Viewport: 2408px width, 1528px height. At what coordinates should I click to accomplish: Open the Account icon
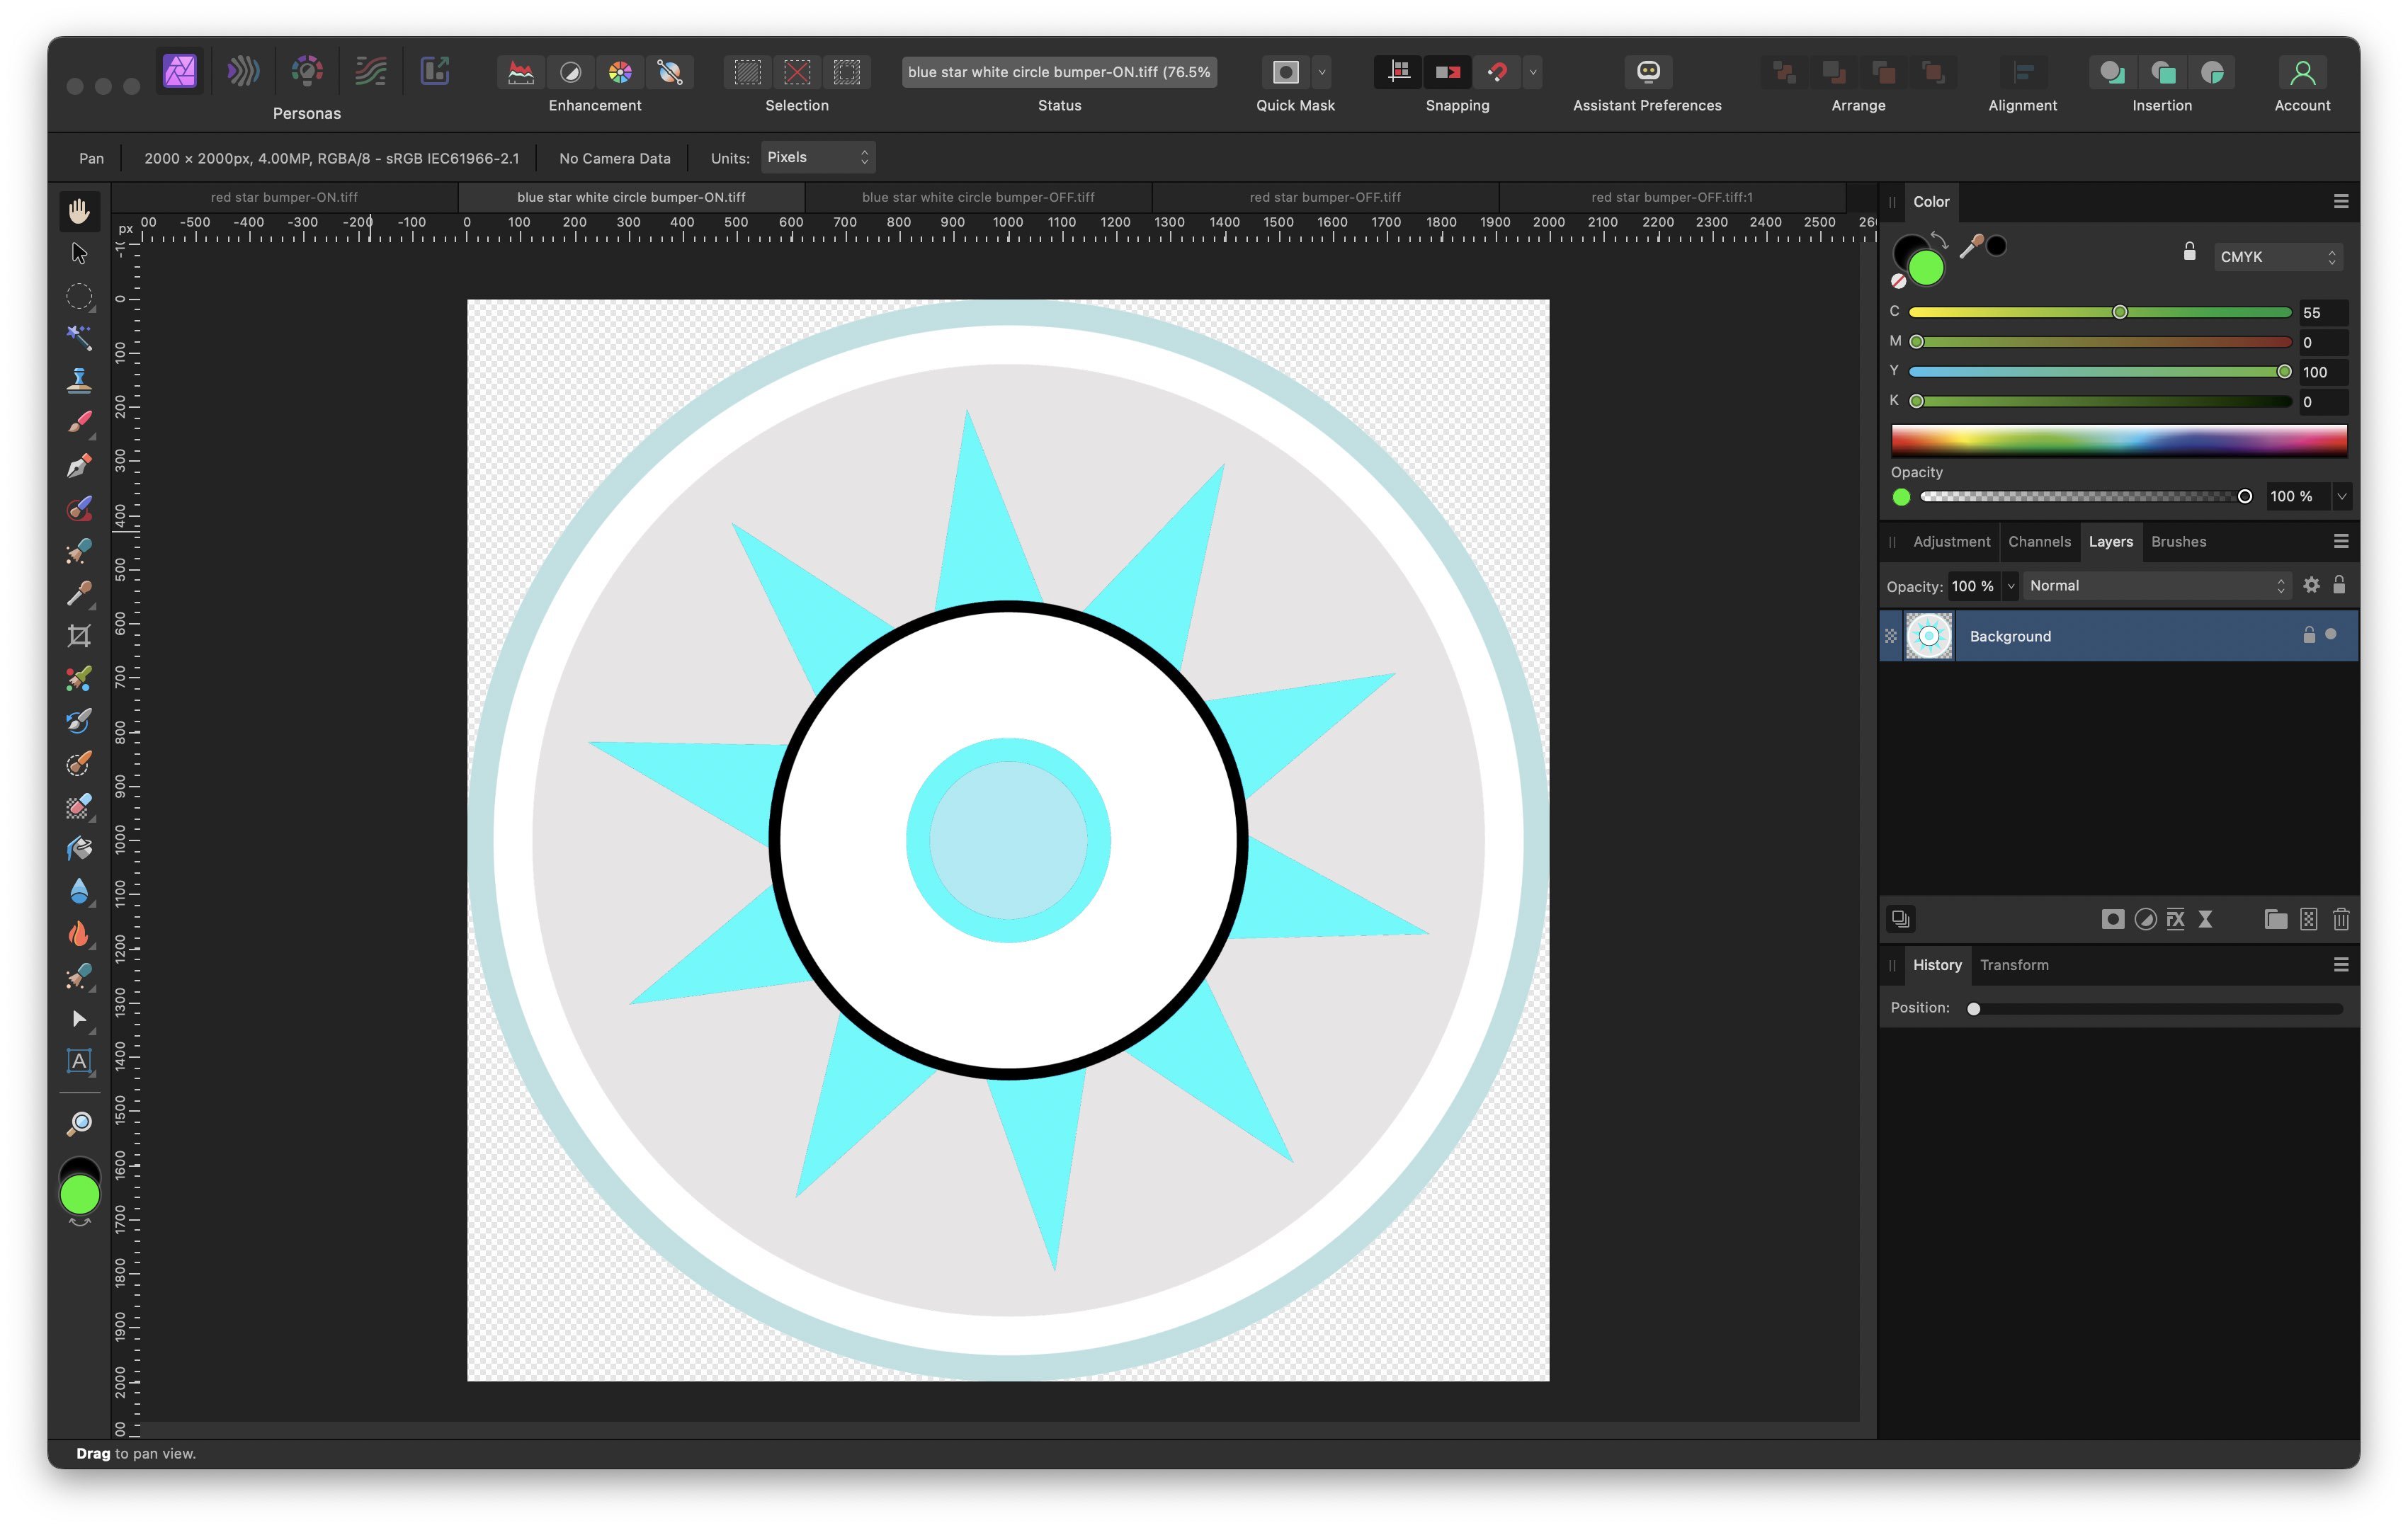pyautogui.click(x=2302, y=72)
